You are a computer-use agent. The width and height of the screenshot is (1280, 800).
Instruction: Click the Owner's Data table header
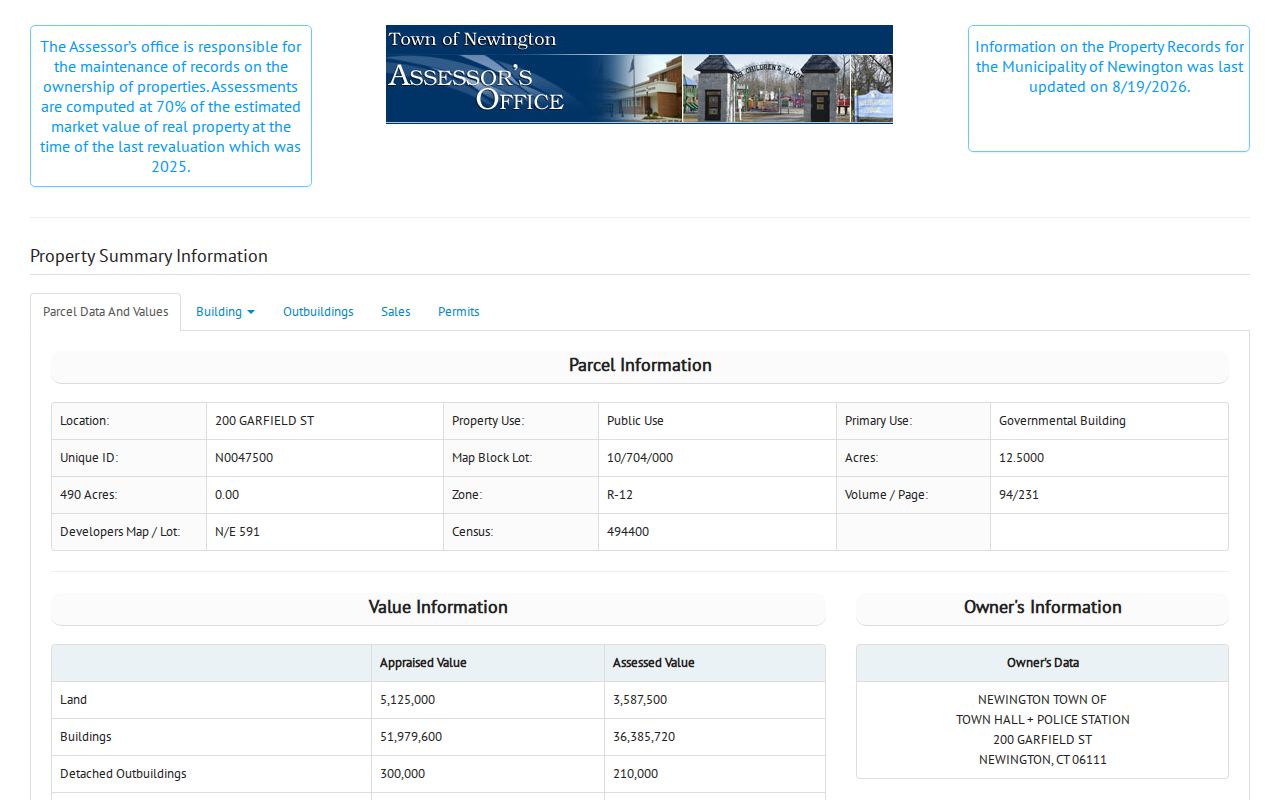coord(1042,663)
